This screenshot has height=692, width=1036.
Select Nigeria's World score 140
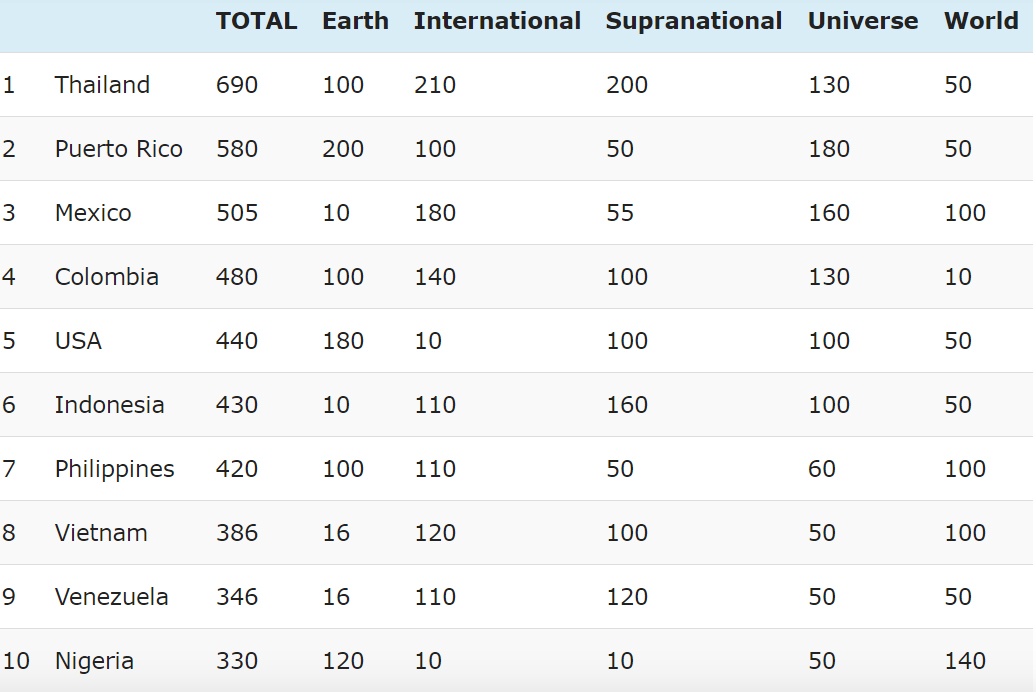pyautogui.click(x=965, y=661)
